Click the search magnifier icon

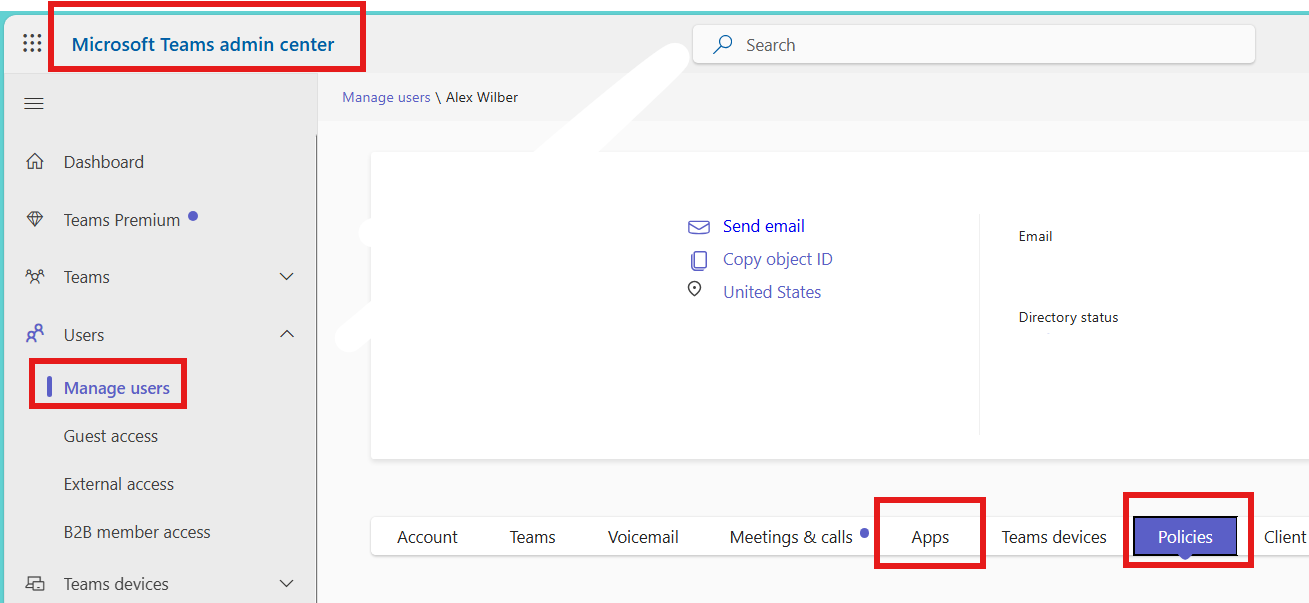click(x=723, y=45)
